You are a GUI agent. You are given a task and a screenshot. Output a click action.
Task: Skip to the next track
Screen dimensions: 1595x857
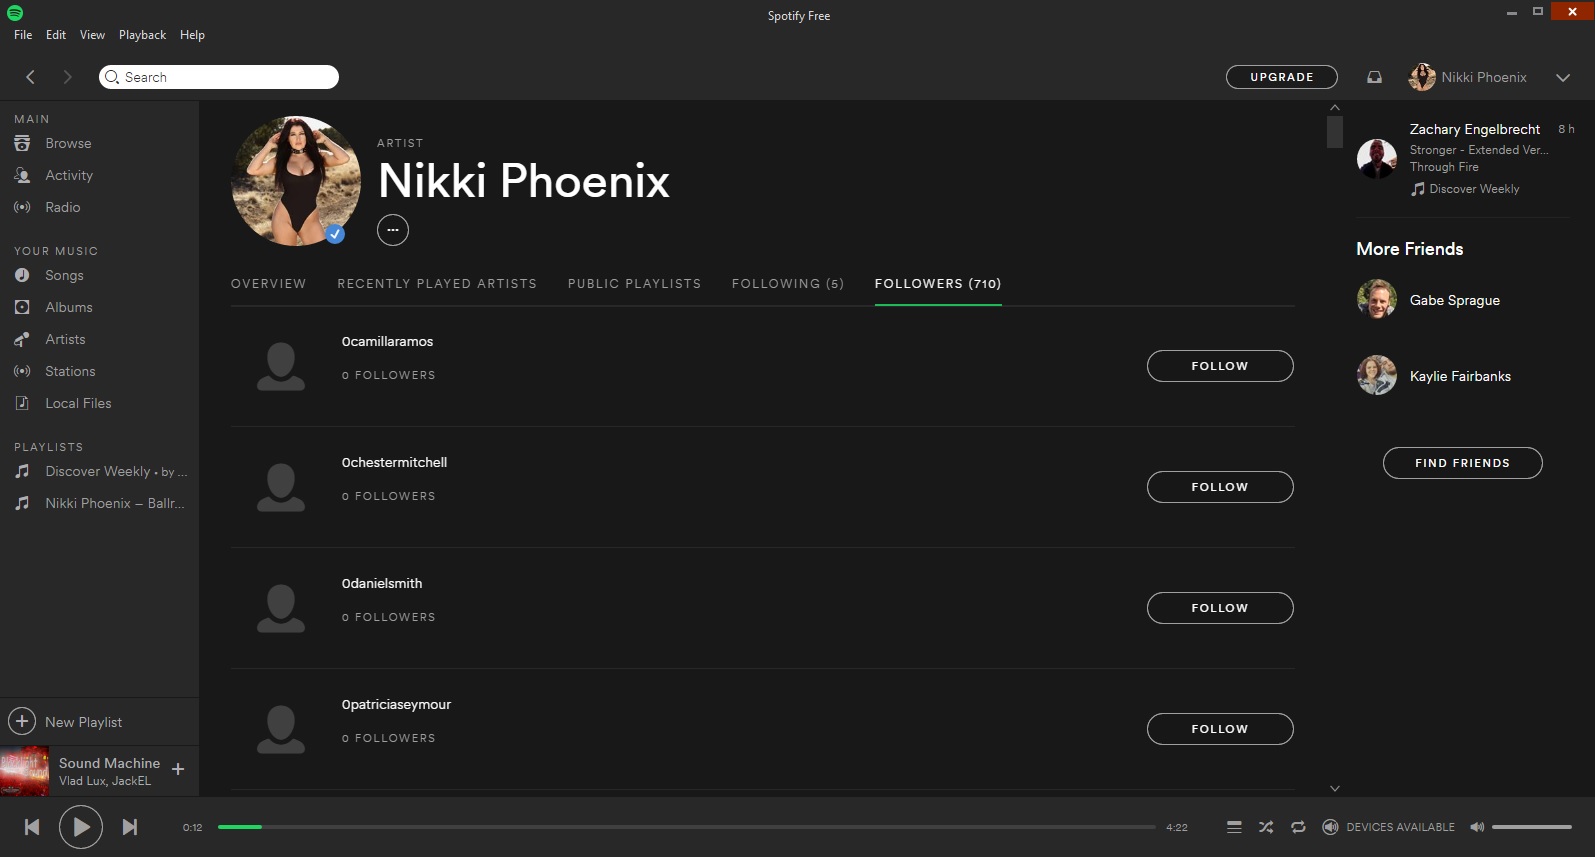click(x=130, y=827)
